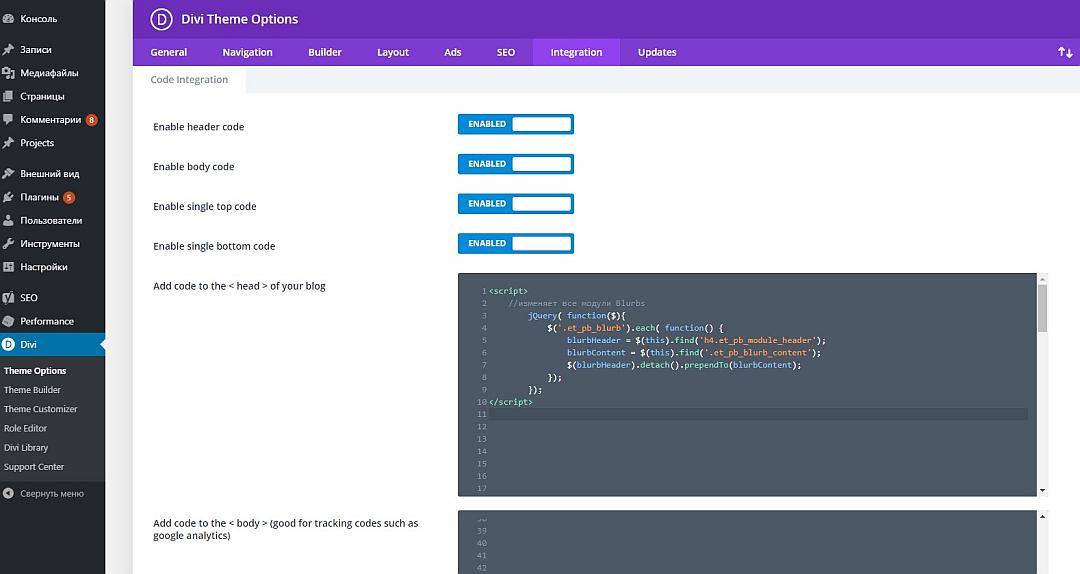Open Divi Library submenu link
Viewport: 1080px width, 574px height.
tap(26, 448)
